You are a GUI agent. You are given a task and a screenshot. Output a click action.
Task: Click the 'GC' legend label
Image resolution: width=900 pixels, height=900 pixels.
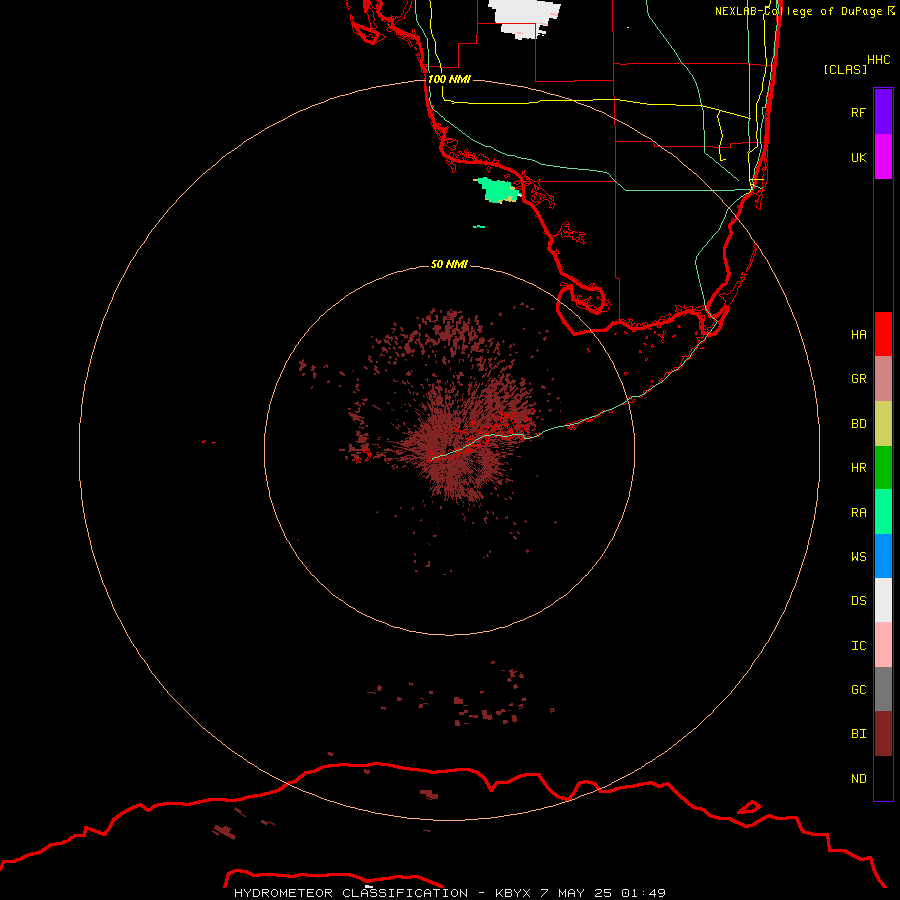859,690
